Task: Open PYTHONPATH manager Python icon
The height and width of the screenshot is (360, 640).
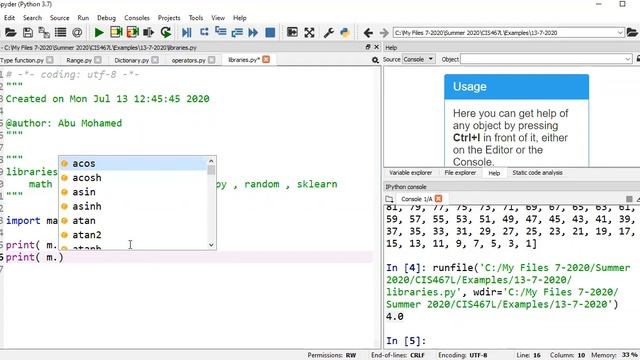Action: 345,33
